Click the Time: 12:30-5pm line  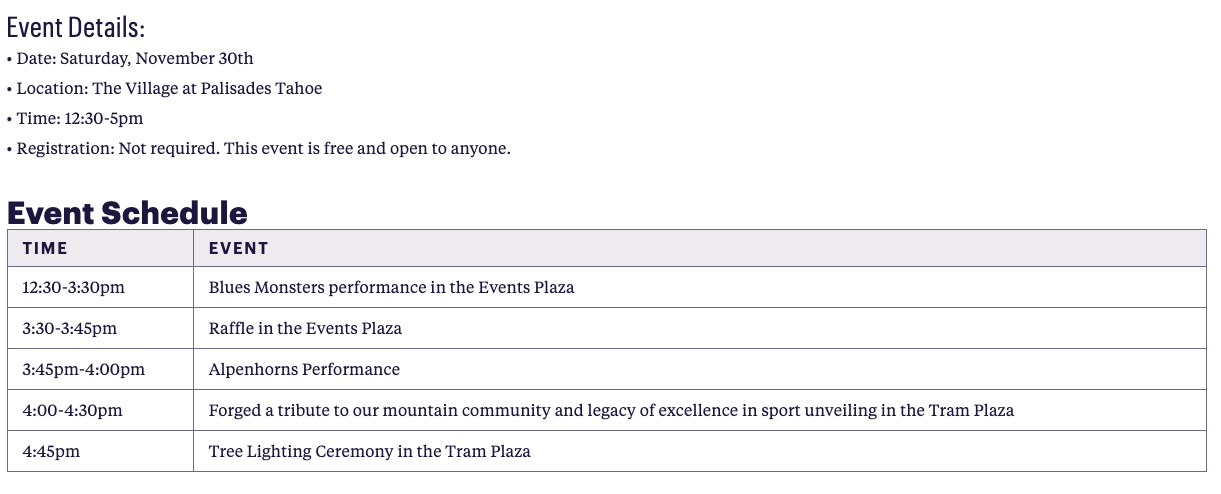pyautogui.click(x=75, y=118)
